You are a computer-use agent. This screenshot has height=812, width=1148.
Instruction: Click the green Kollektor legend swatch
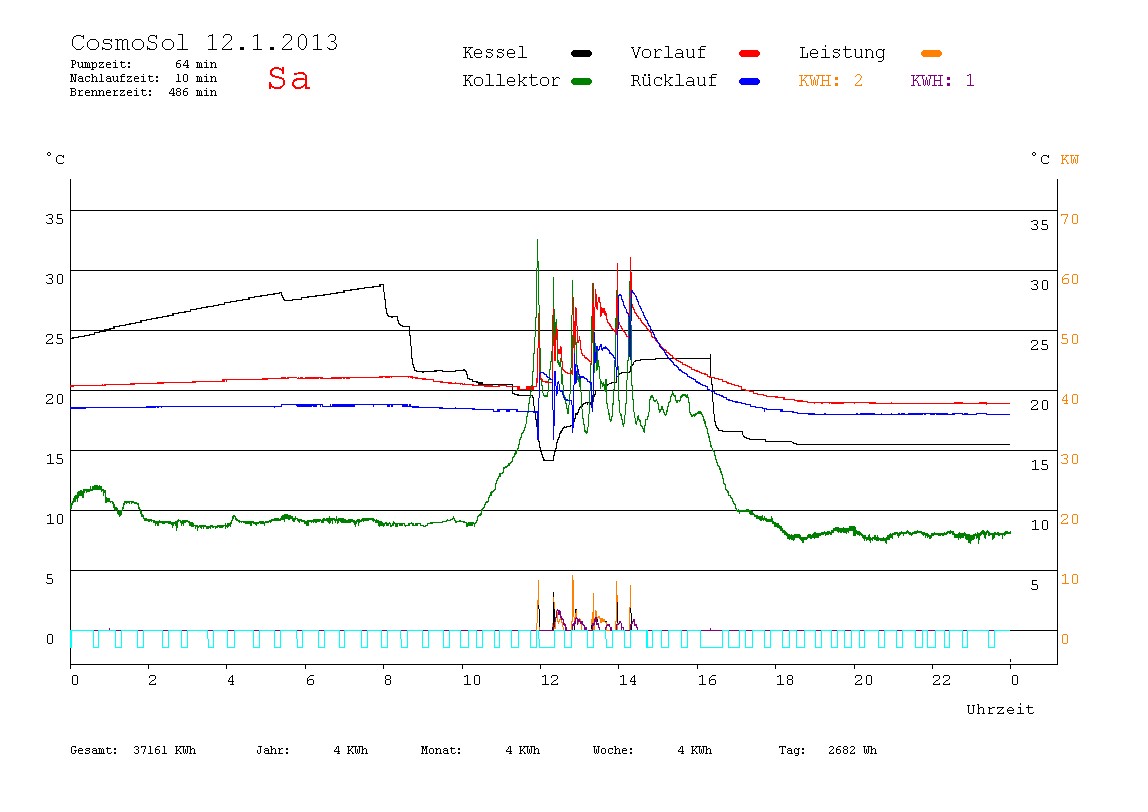(x=581, y=81)
